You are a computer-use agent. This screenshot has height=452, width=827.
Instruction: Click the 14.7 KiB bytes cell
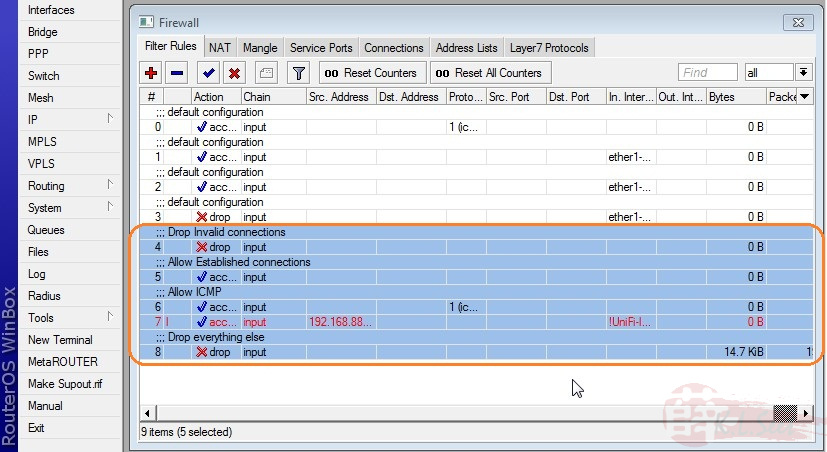click(x=736, y=352)
